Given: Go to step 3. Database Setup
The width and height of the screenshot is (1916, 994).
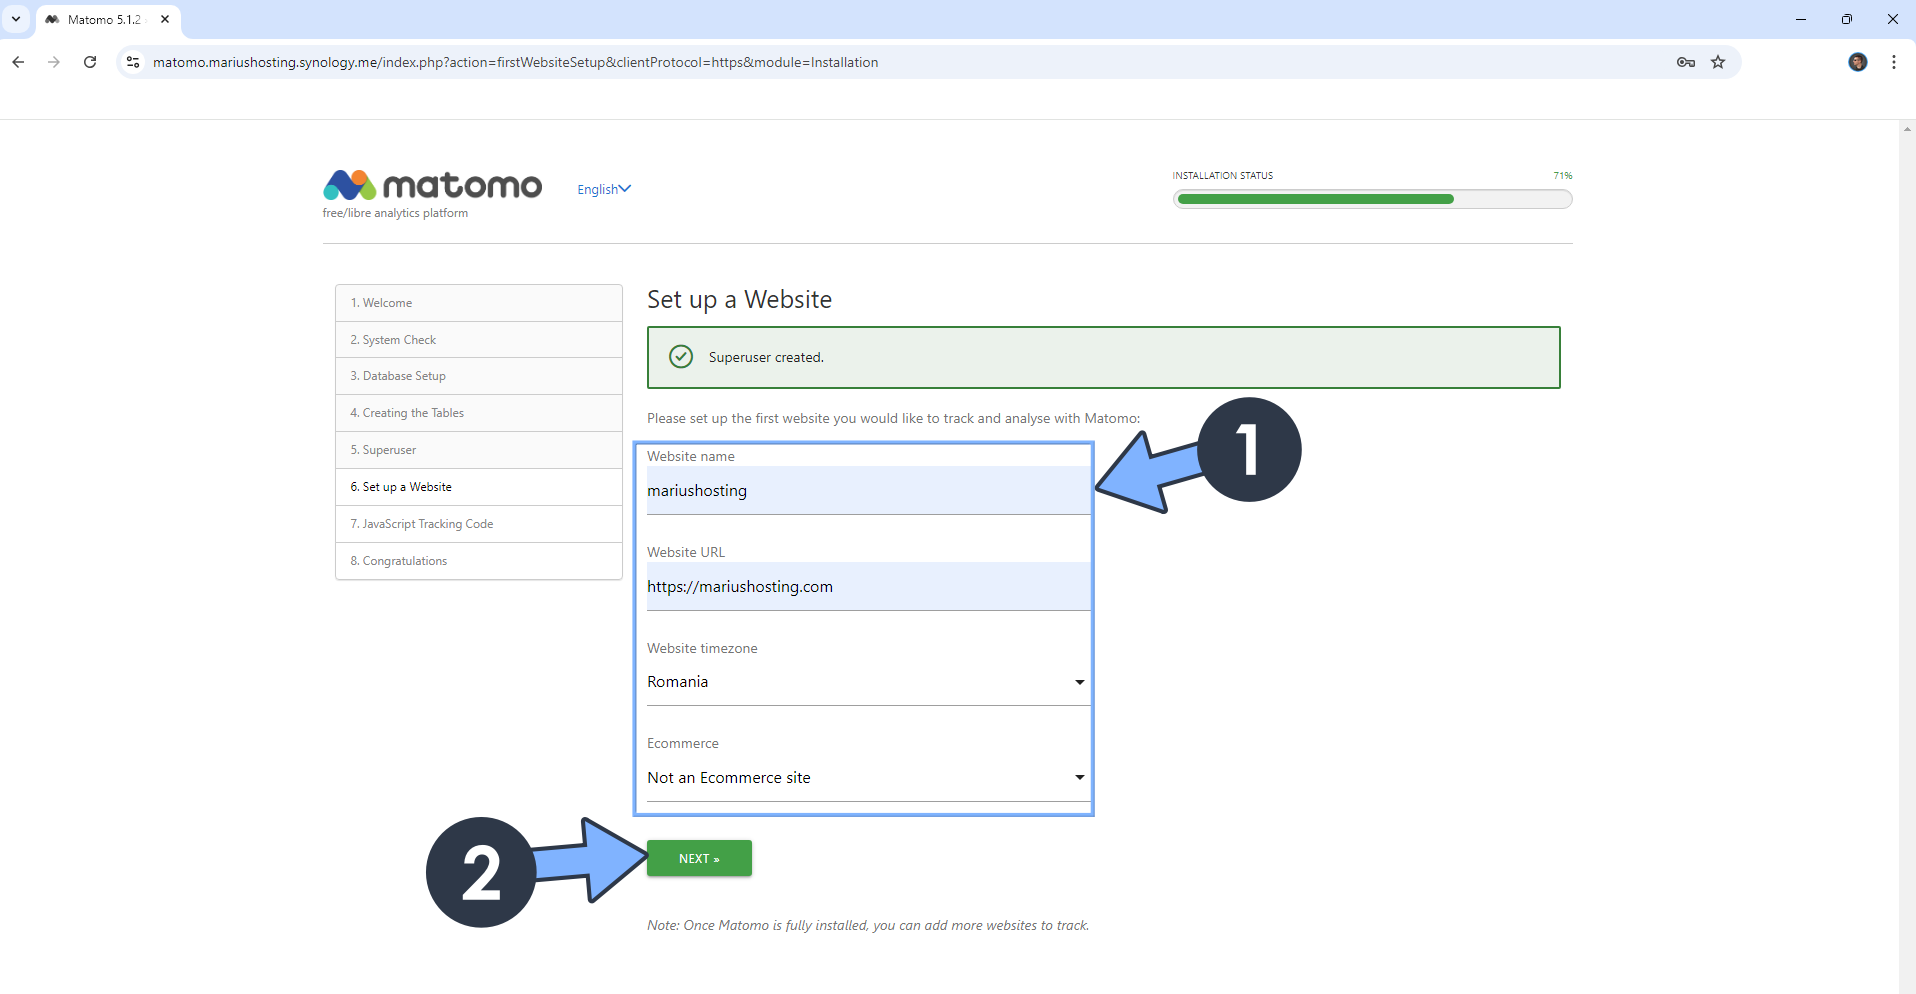Looking at the screenshot, I should 479,376.
